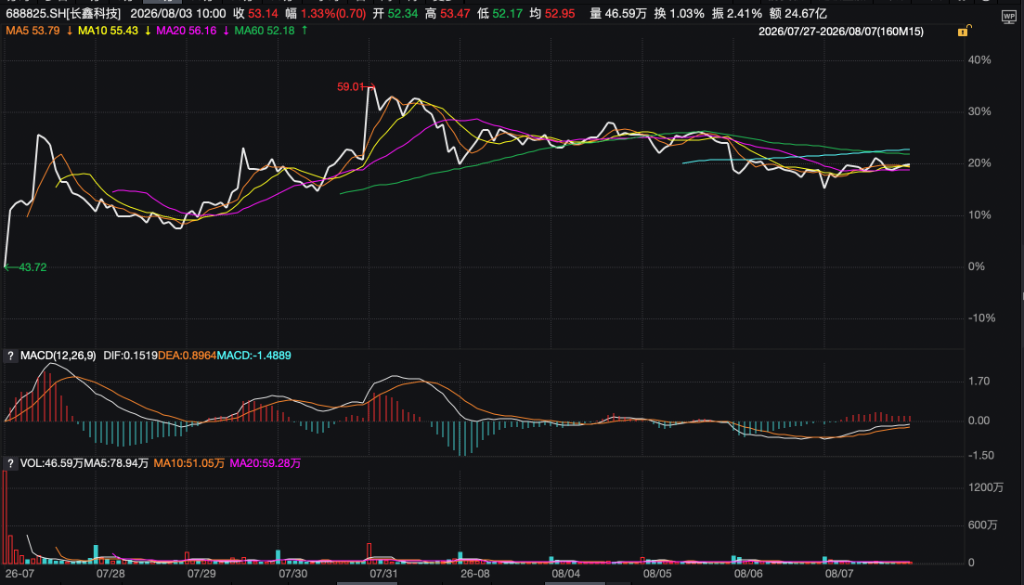The image size is (1024, 585).
Task: Click the 20% axis label
Action: pos(979,163)
